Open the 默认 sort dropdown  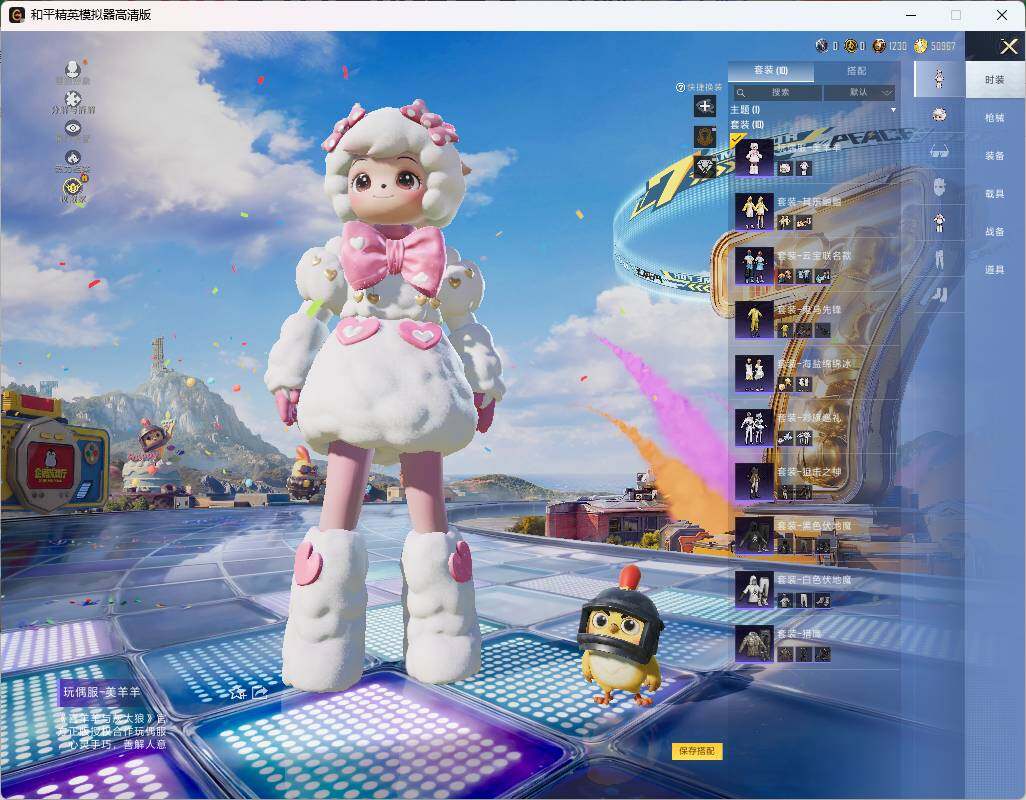point(859,92)
